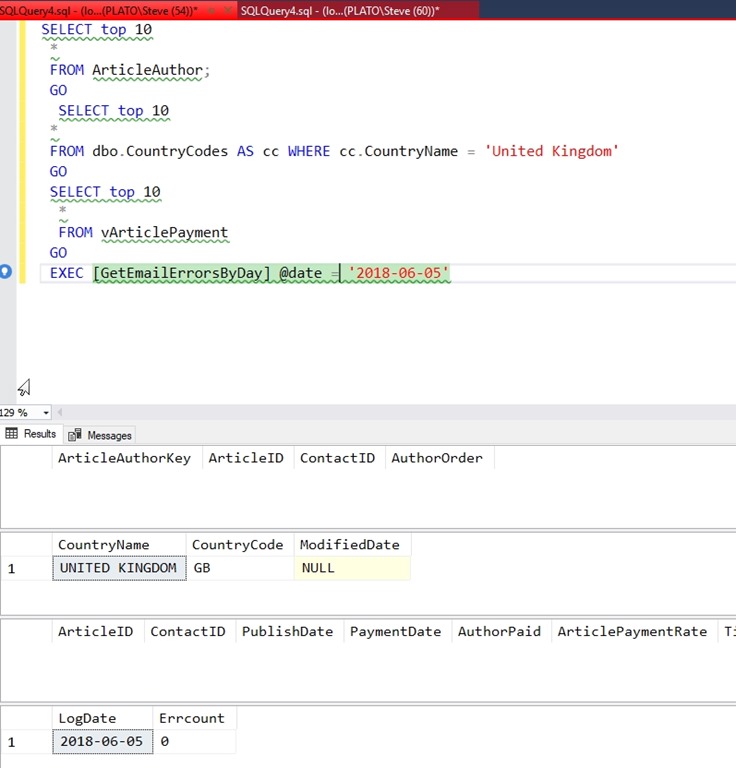Pin the Steve (54) query tab

coord(211,9)
